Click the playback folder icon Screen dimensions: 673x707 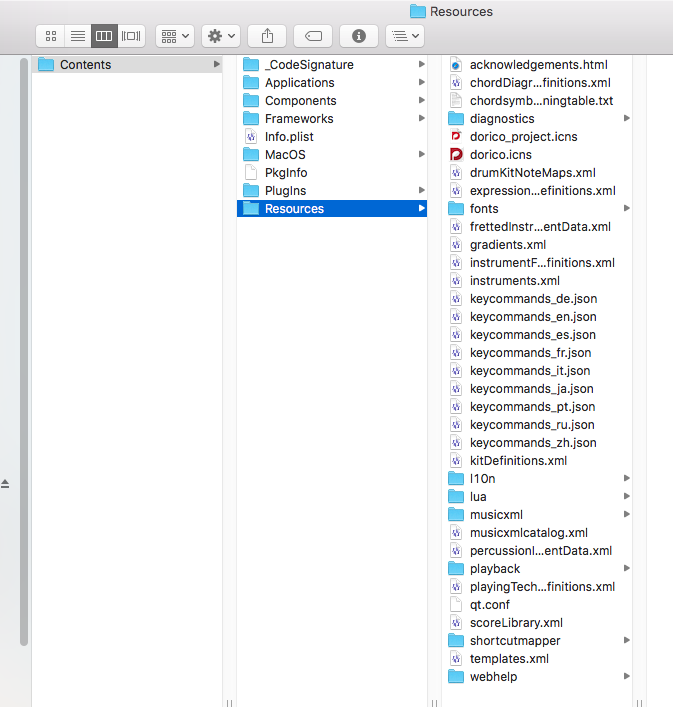tap(456, 569)
